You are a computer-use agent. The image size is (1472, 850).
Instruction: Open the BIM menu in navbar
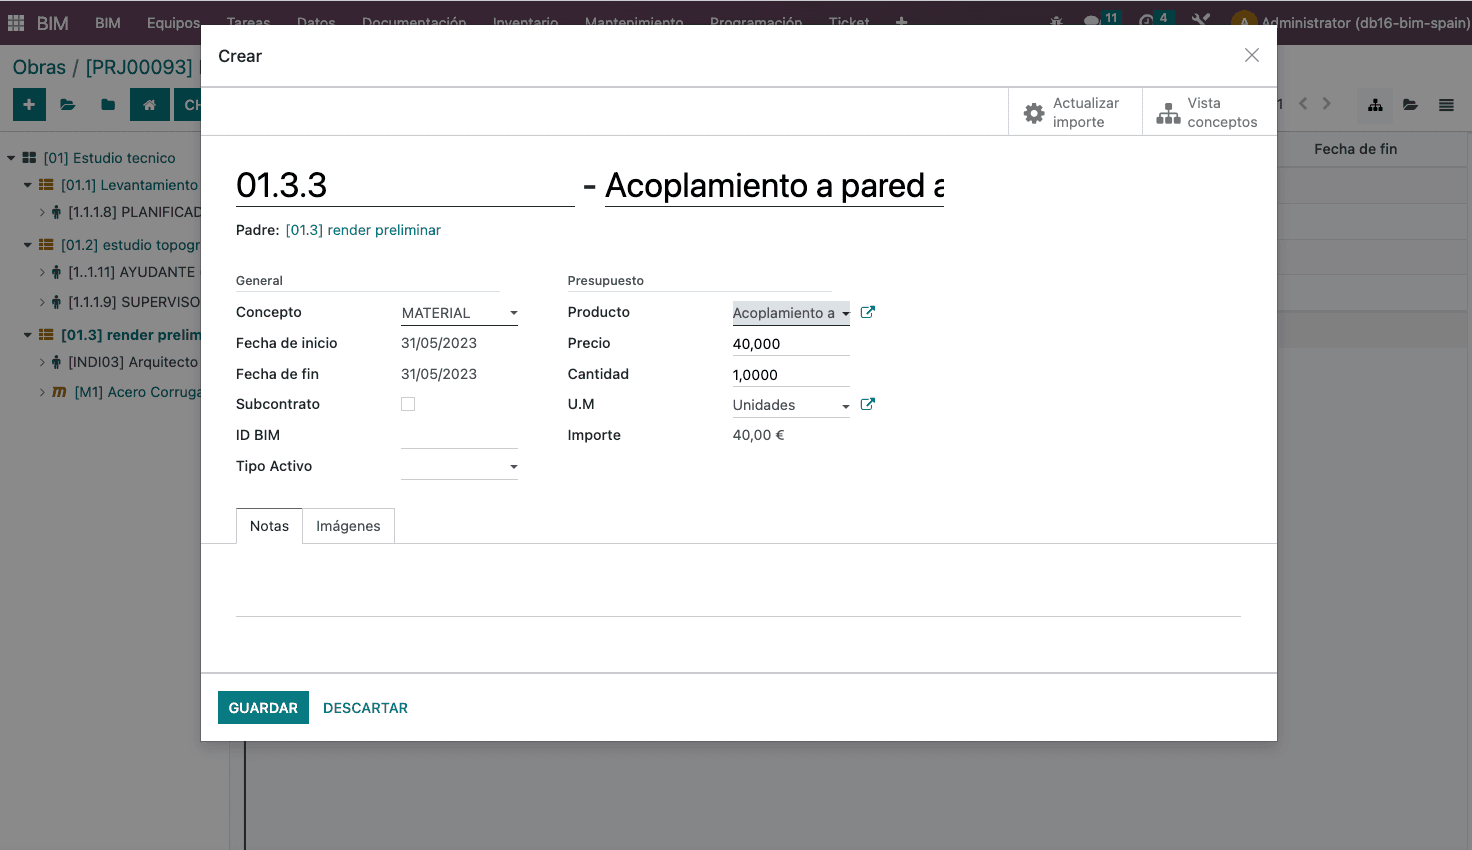pos(108,22)
